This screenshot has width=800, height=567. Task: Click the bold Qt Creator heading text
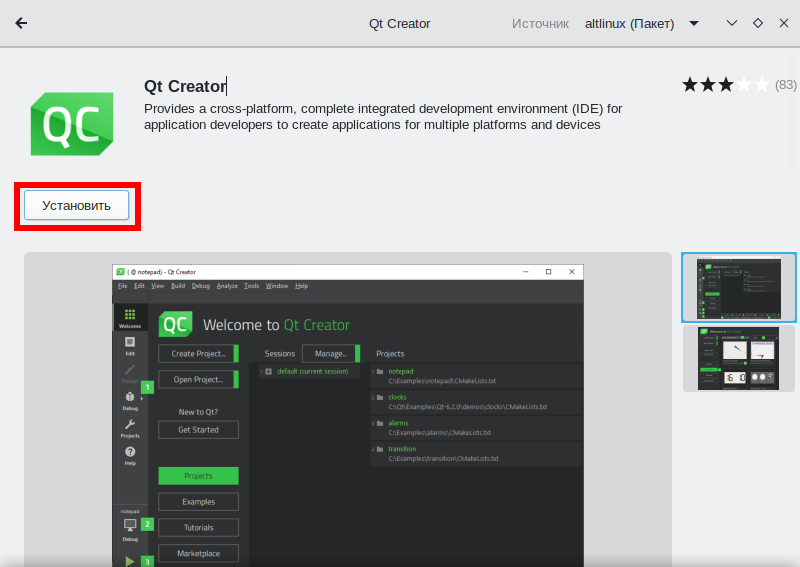point(185,86)
